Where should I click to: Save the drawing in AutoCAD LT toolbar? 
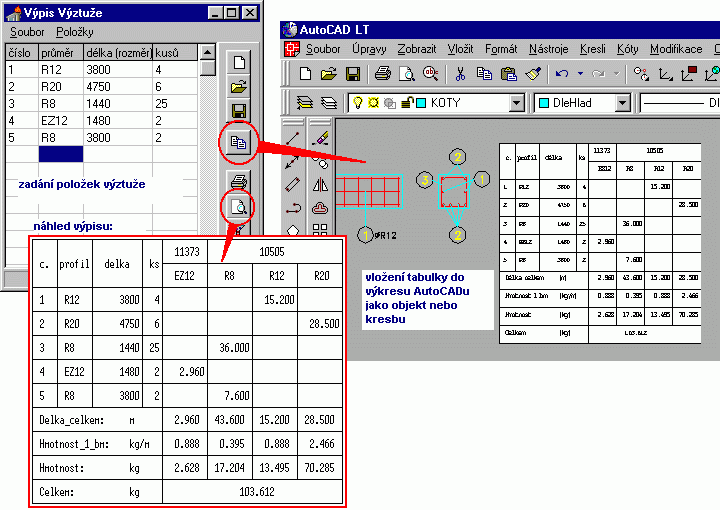coord(353,73)
